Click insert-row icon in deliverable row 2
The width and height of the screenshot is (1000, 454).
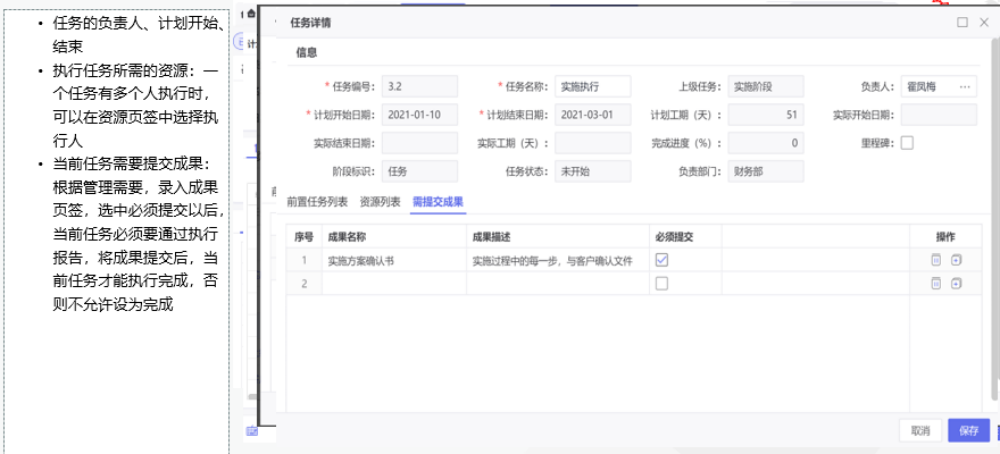click(955, 284)
